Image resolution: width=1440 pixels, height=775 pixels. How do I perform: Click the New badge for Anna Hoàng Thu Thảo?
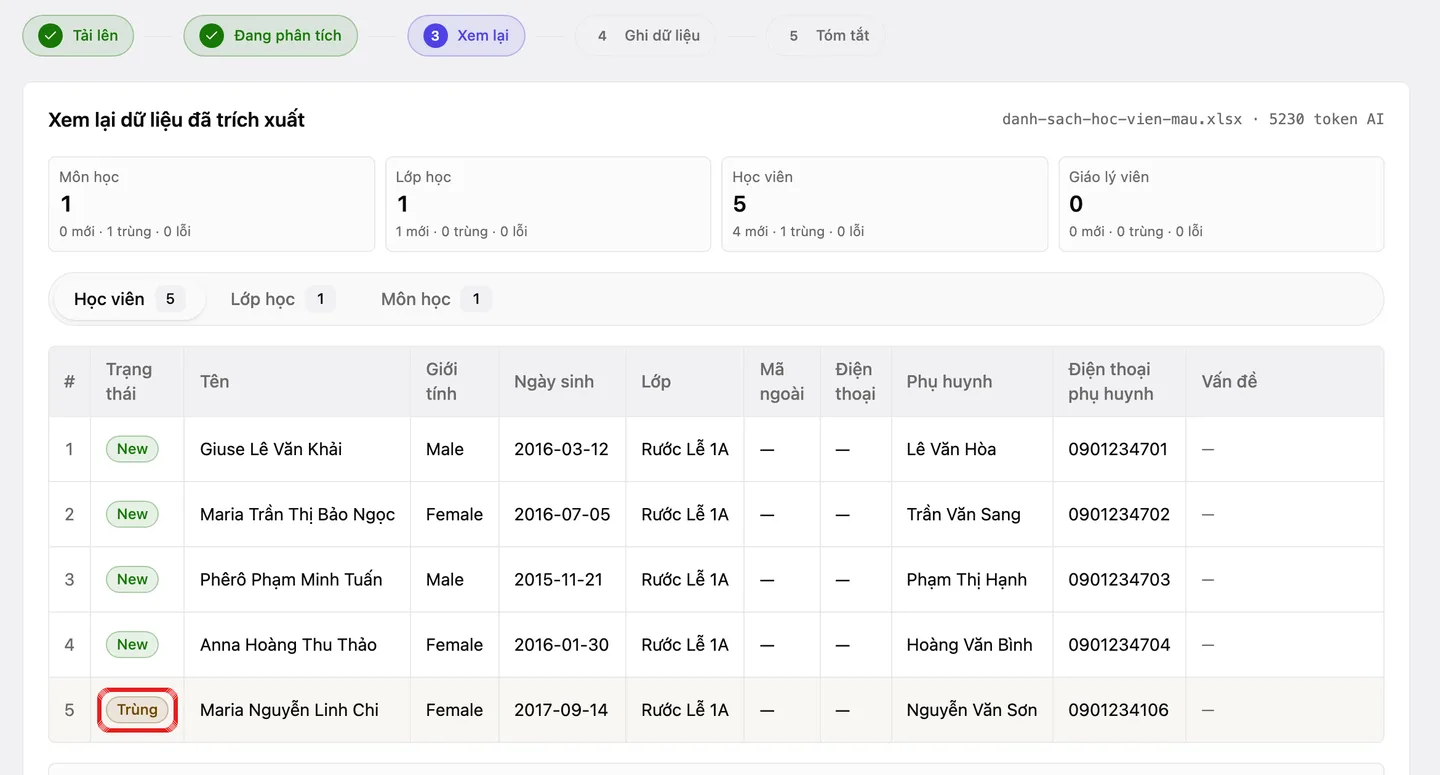(132, 645)
